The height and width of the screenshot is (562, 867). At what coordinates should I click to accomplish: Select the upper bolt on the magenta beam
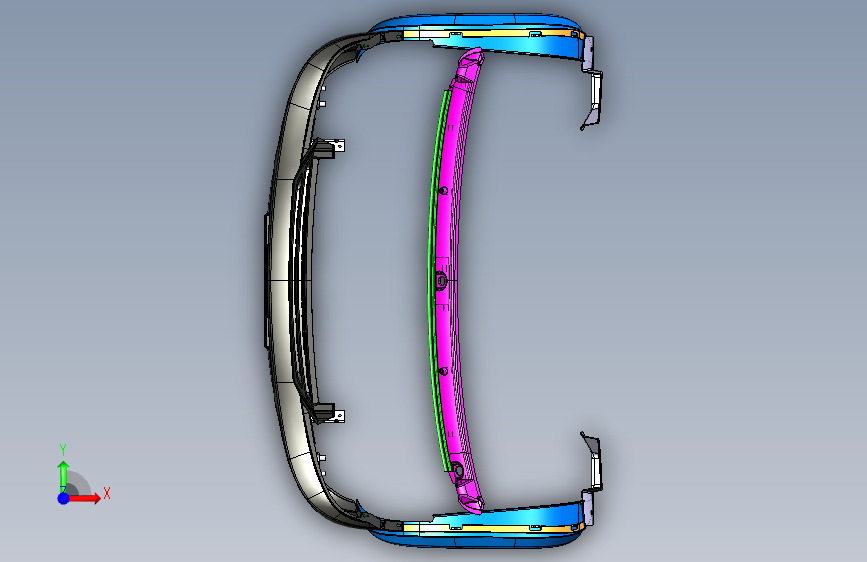click(x=443, y=191)
